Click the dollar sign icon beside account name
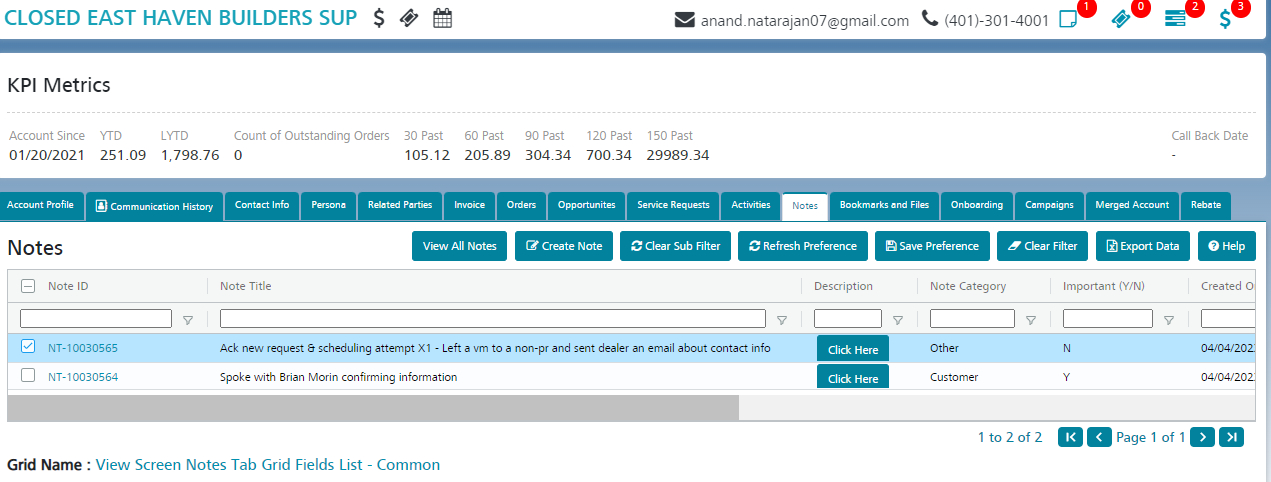This screenshot has width=1271, height=482. point(379,18)
